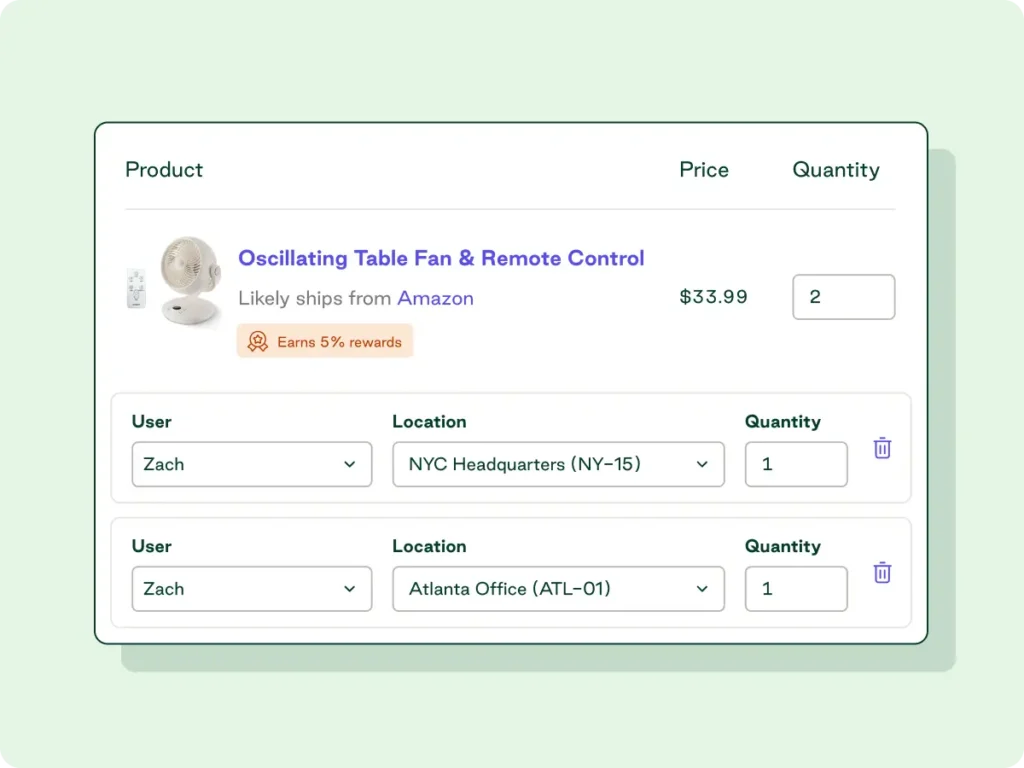Click the Likely ships from text
Image resolution: width=1024 pixels, height=768 pixels.
click(315, 298)
